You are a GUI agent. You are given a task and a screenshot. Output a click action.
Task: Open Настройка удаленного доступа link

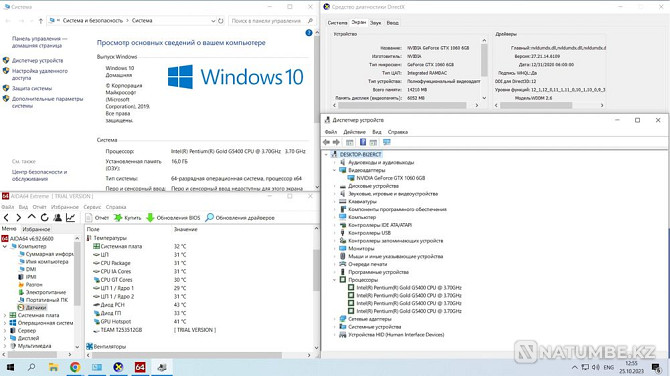[40, 75]
